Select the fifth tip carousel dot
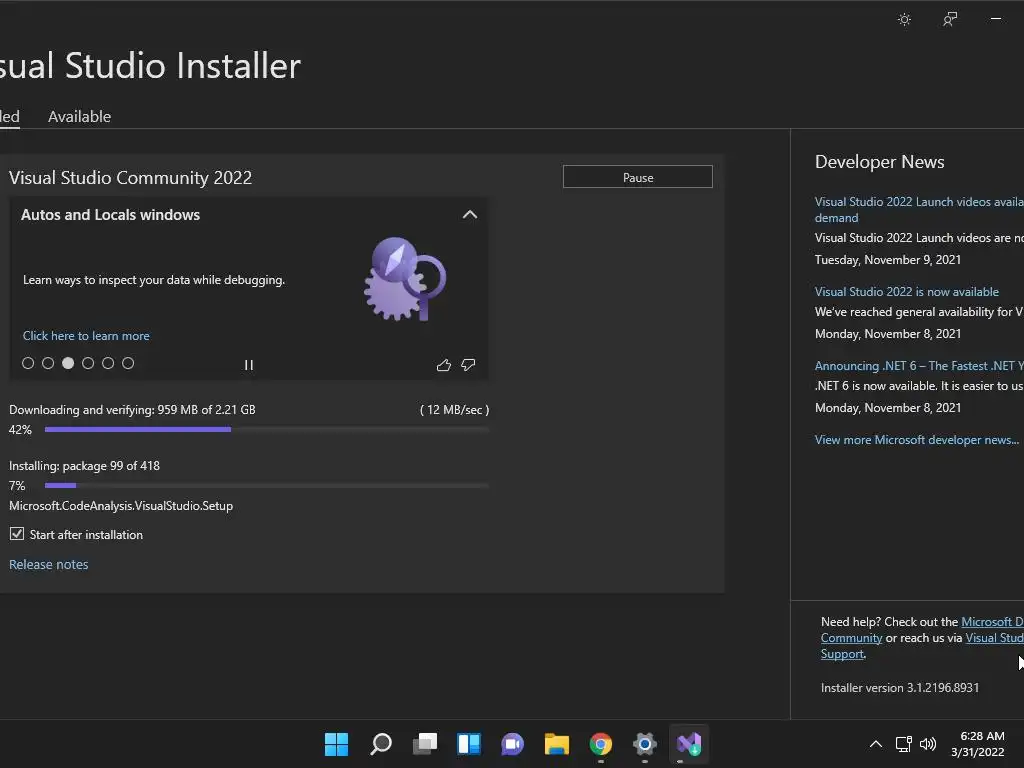Screen dimensions: 1024x768 coord(108,363)
